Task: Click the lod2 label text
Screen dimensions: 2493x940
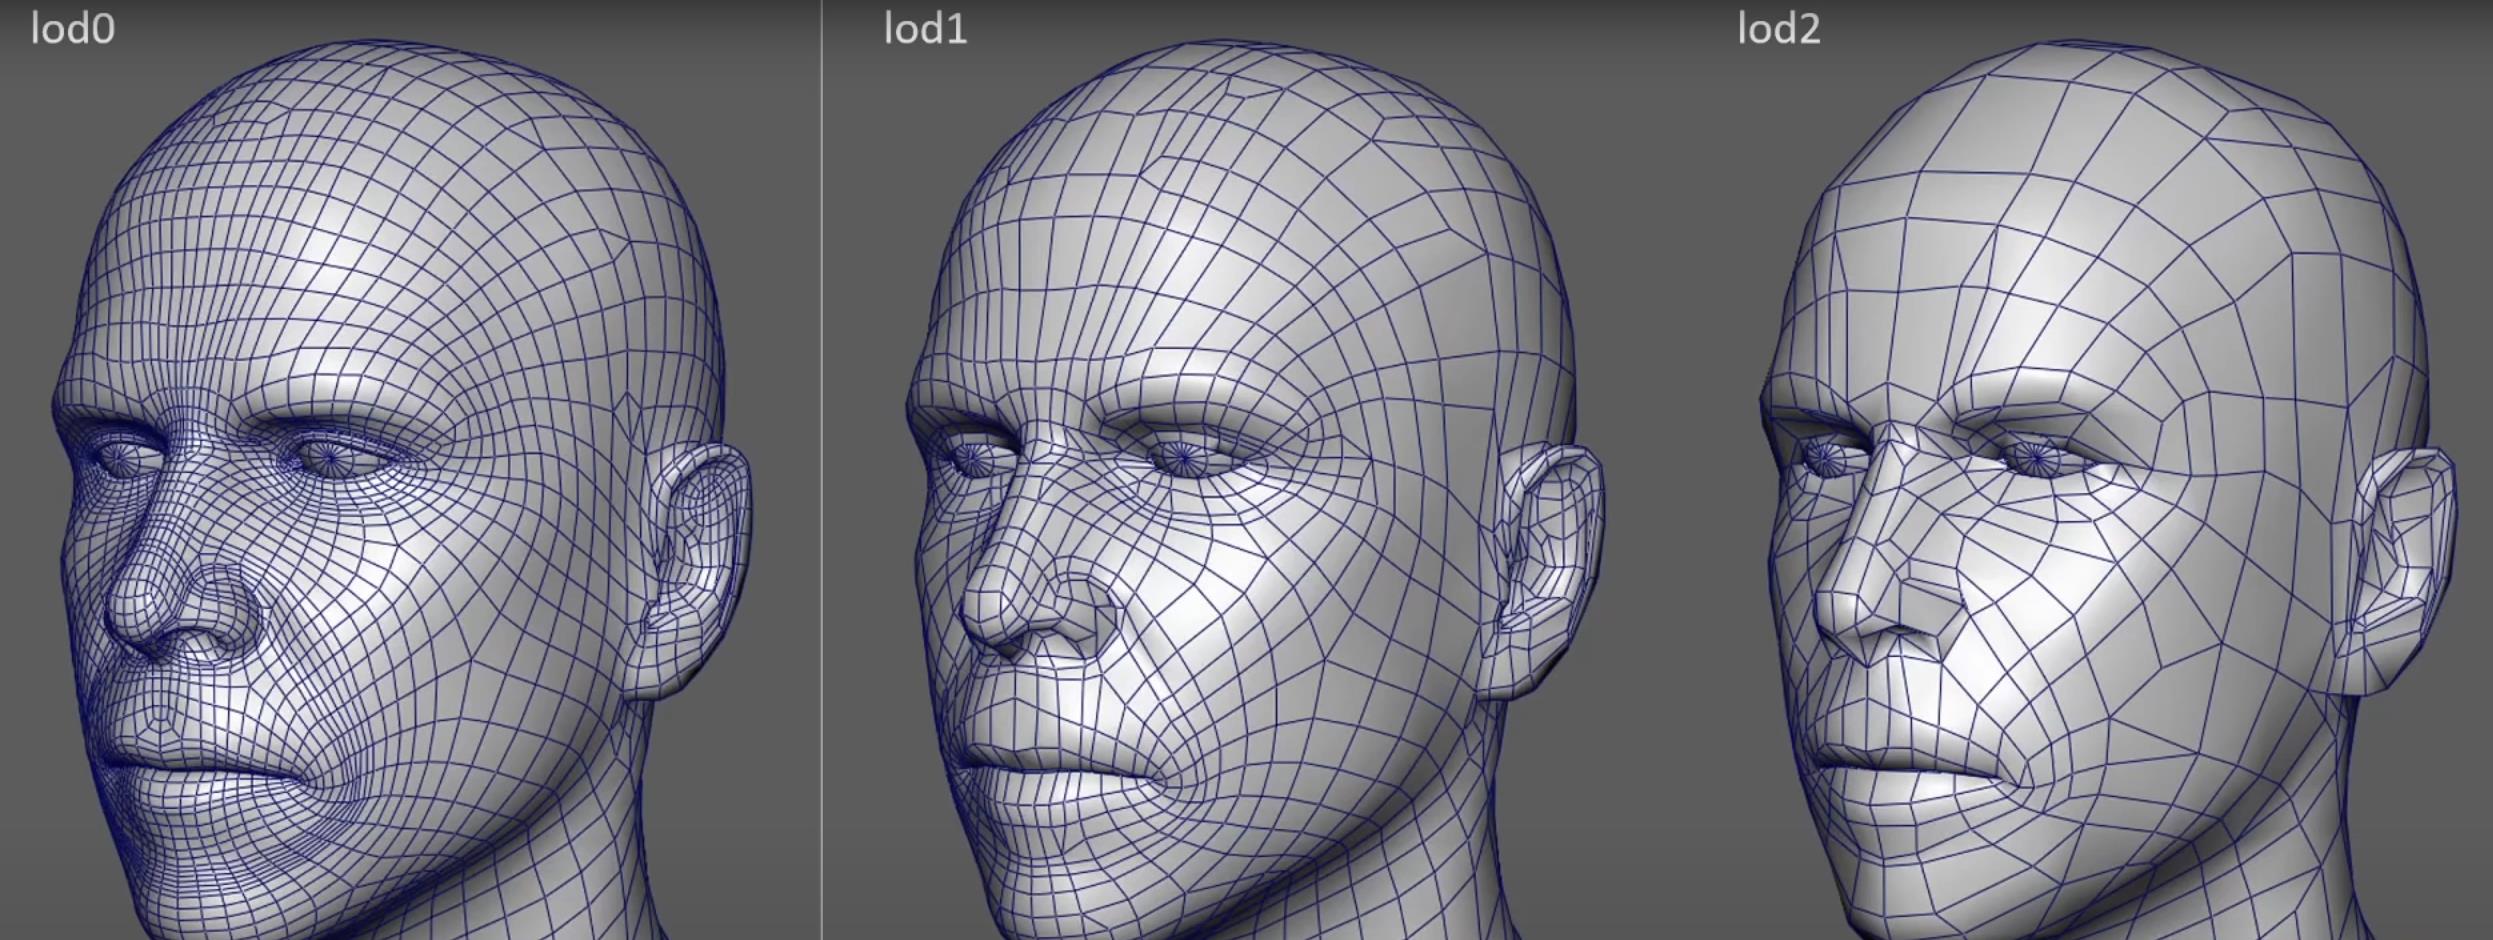Action: pos(1779,29)
